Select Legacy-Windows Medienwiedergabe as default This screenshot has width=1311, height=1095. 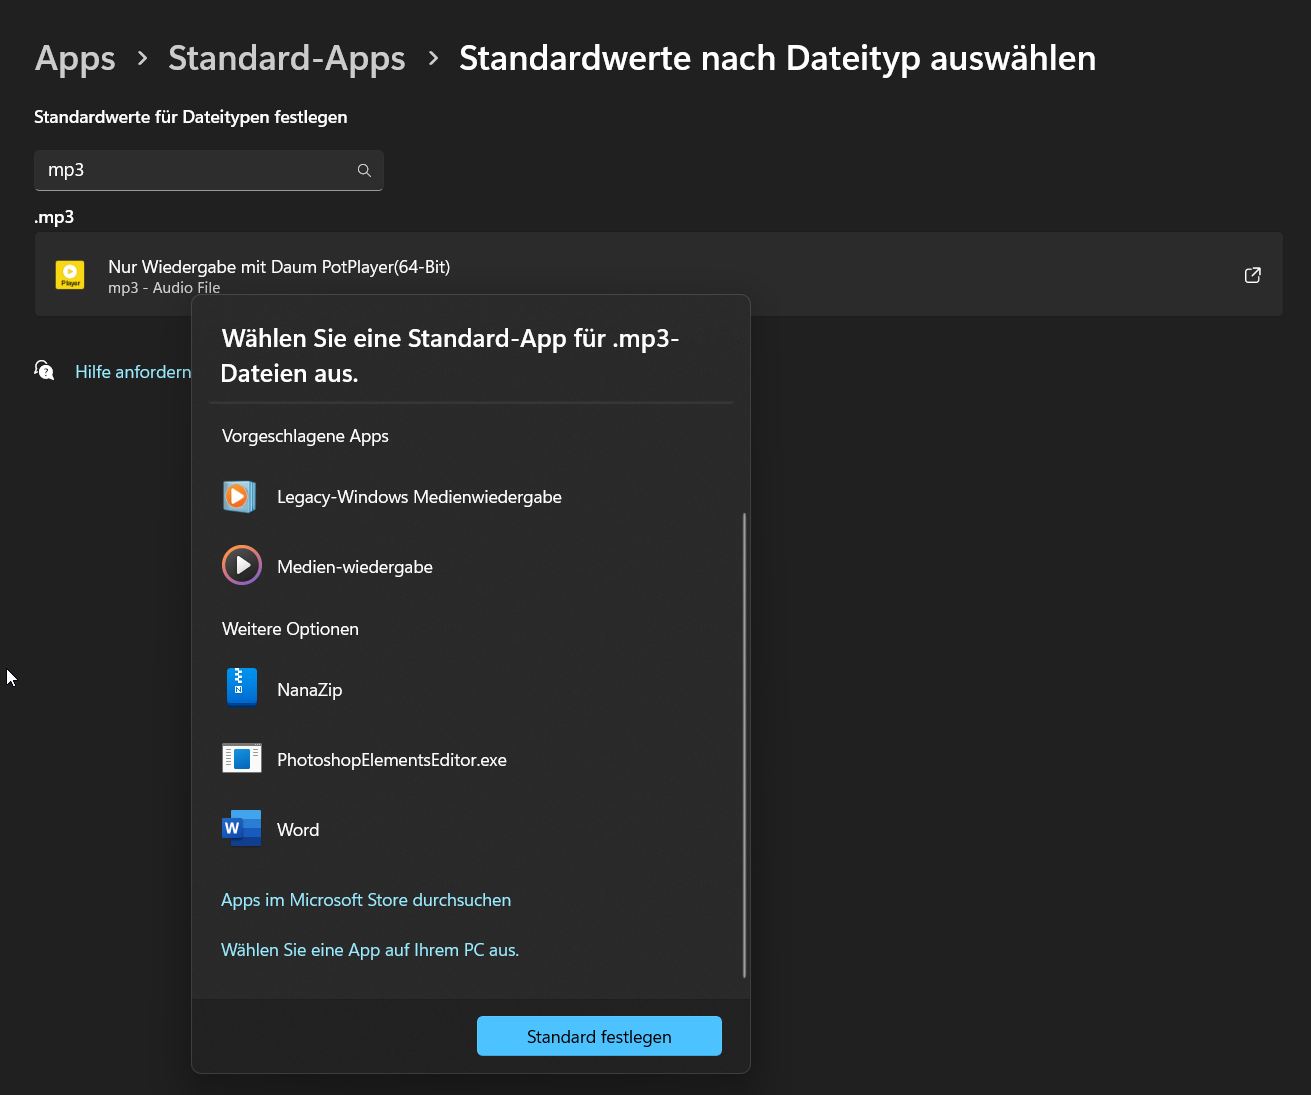pyautogui.click(x=419, y=497)
